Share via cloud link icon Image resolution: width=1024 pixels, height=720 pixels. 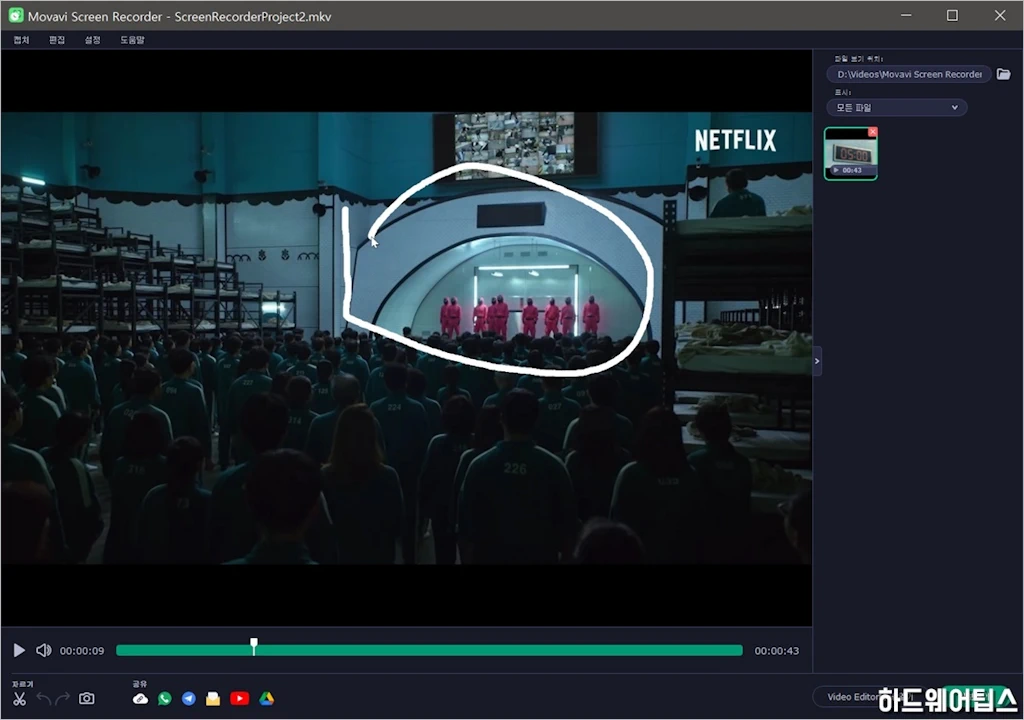pyautogui.click(x=140, y=698)
